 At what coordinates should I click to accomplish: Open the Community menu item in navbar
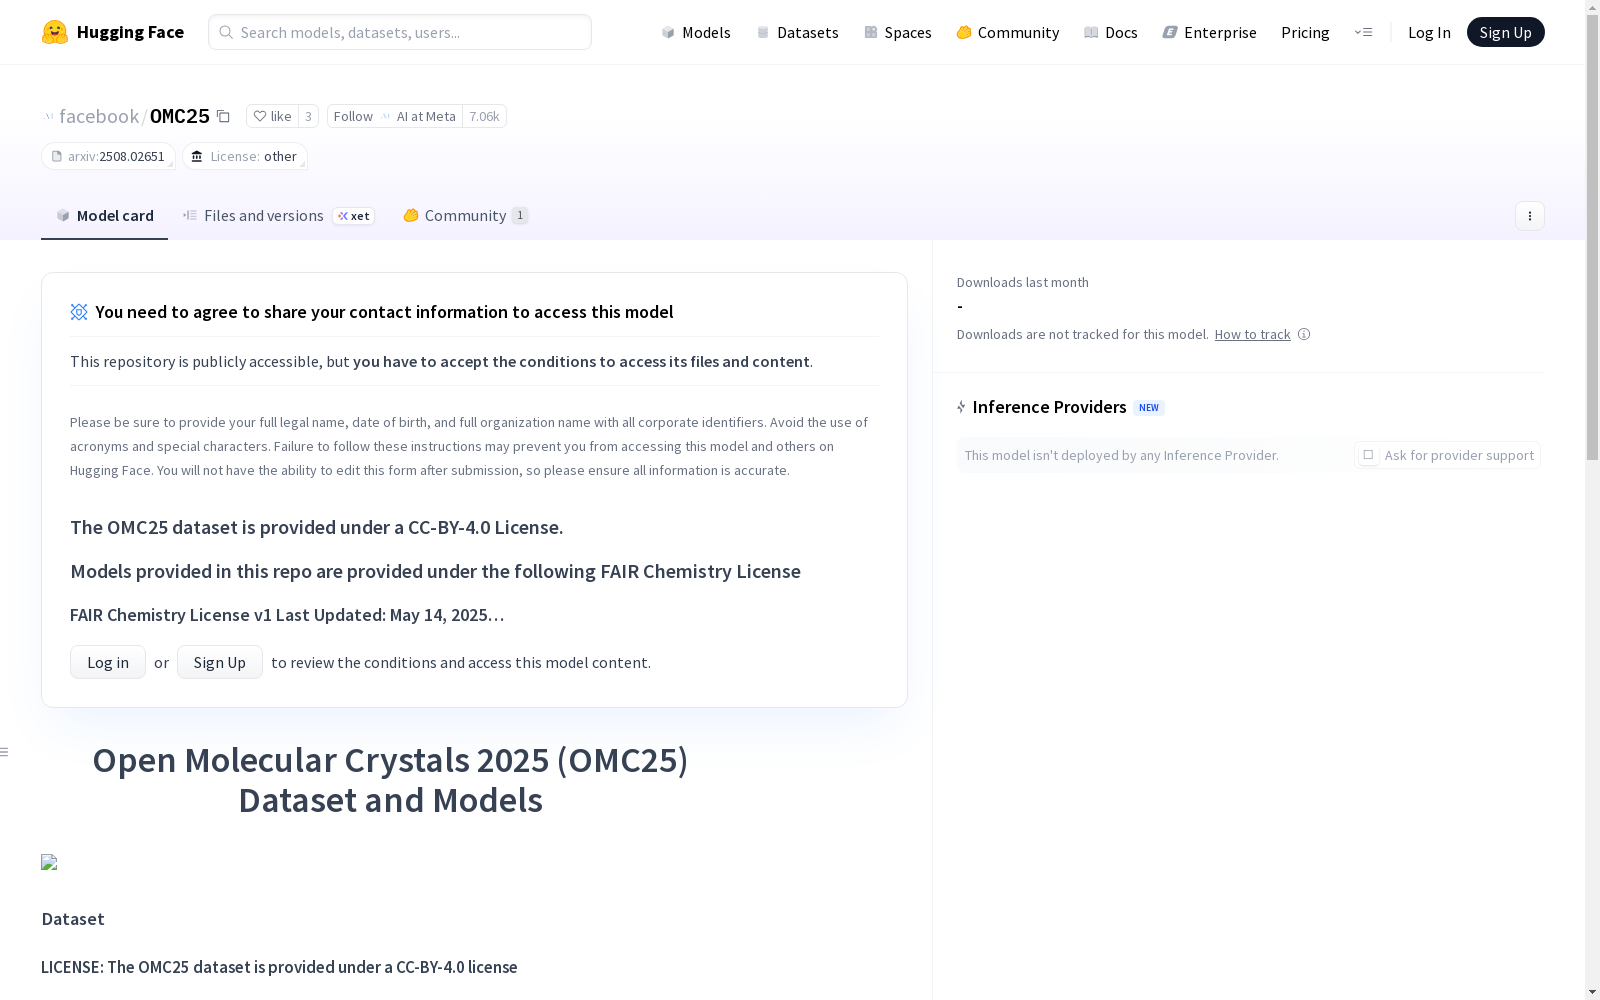click(x=1007, y=32)
